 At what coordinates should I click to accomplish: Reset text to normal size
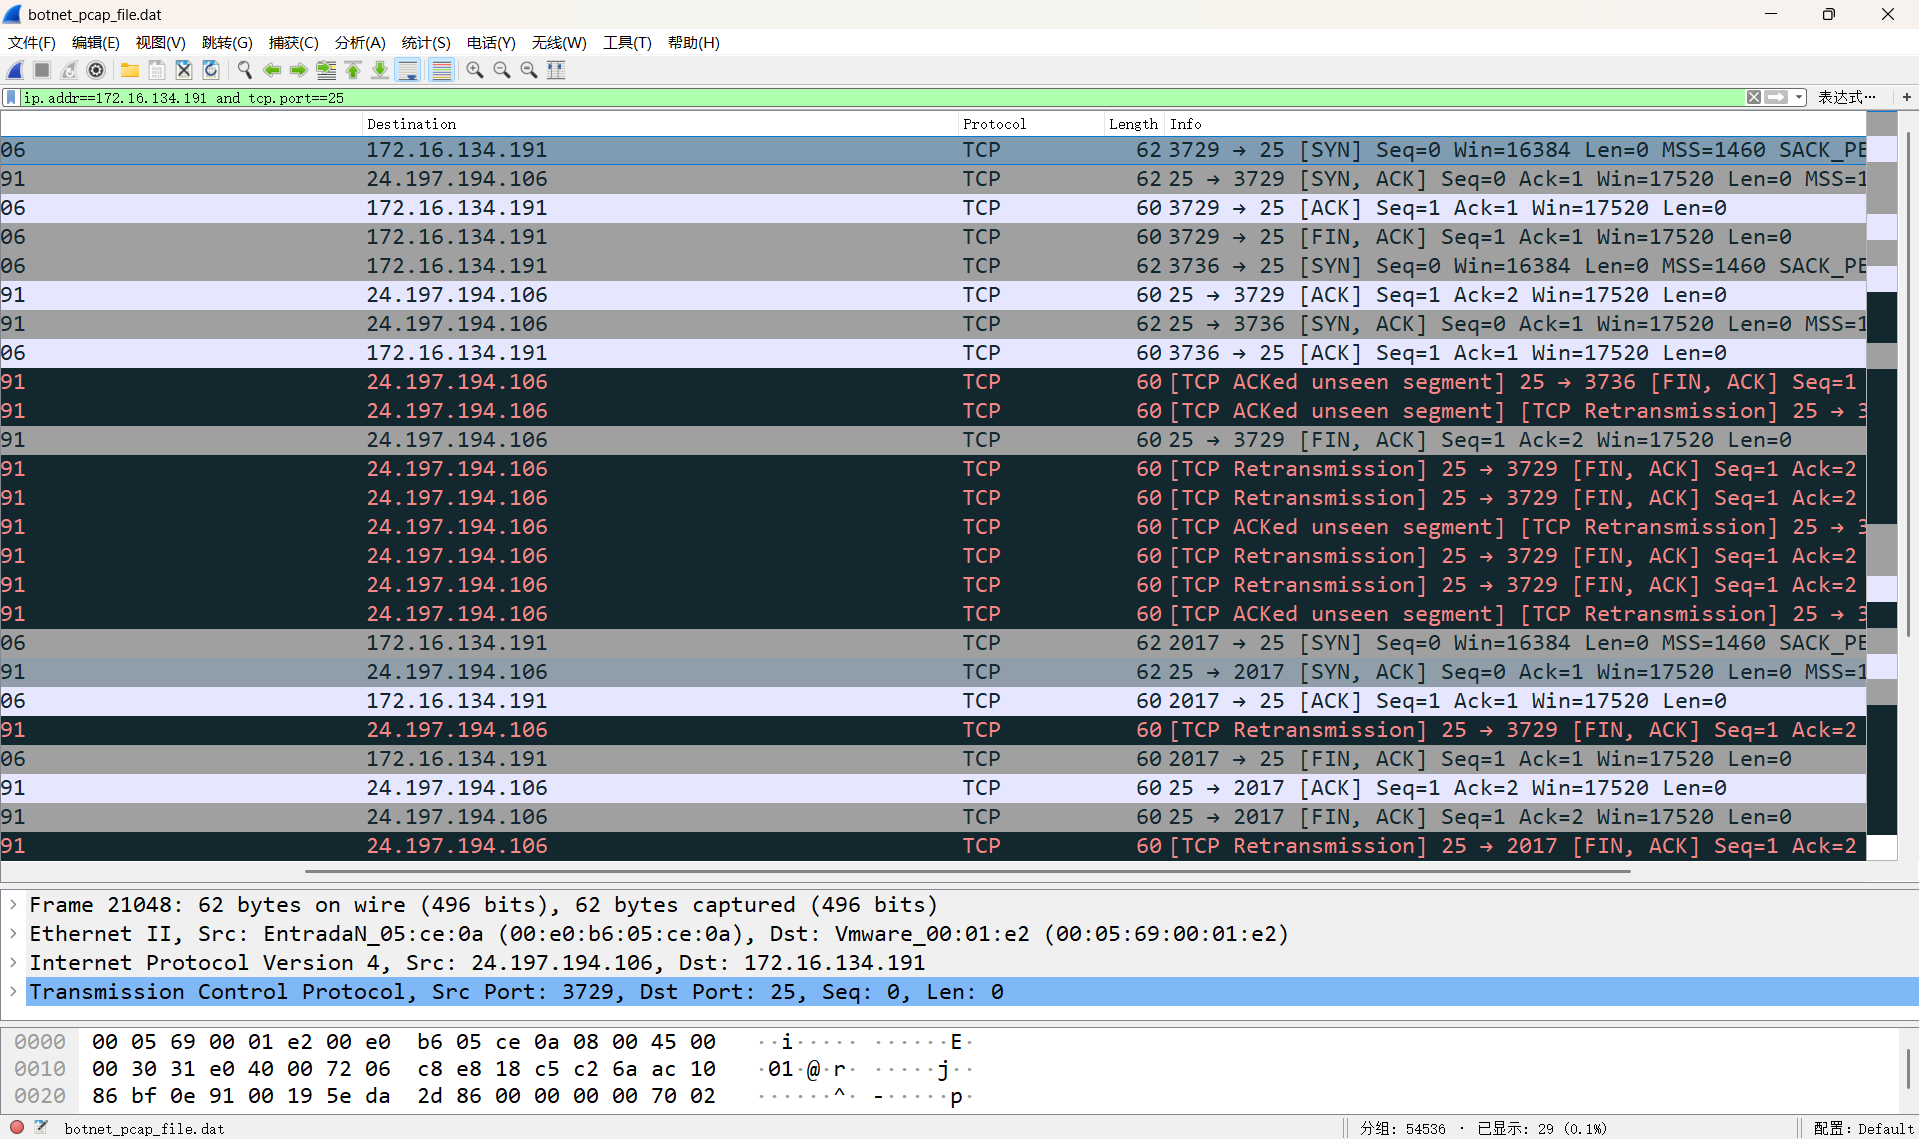click(529, 70)
